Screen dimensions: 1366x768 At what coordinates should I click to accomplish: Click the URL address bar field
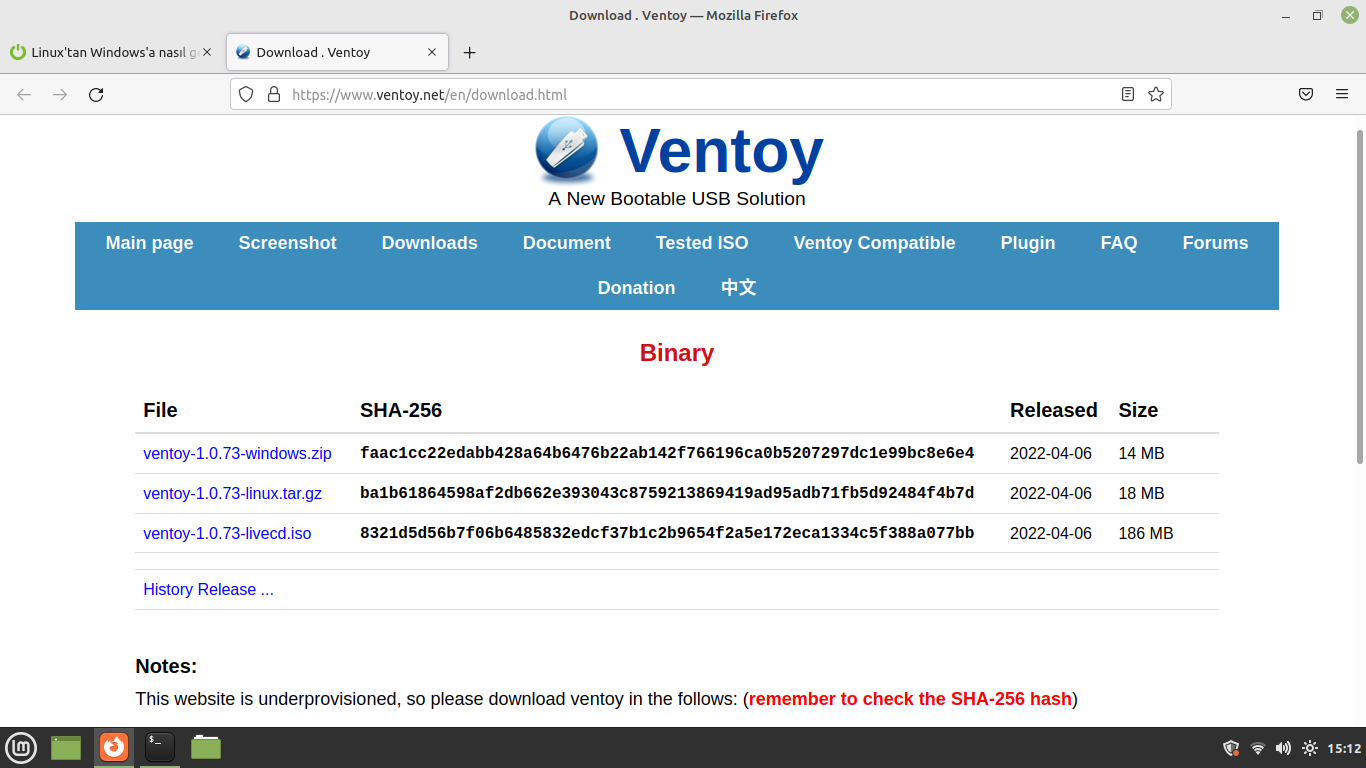point(700,94)
